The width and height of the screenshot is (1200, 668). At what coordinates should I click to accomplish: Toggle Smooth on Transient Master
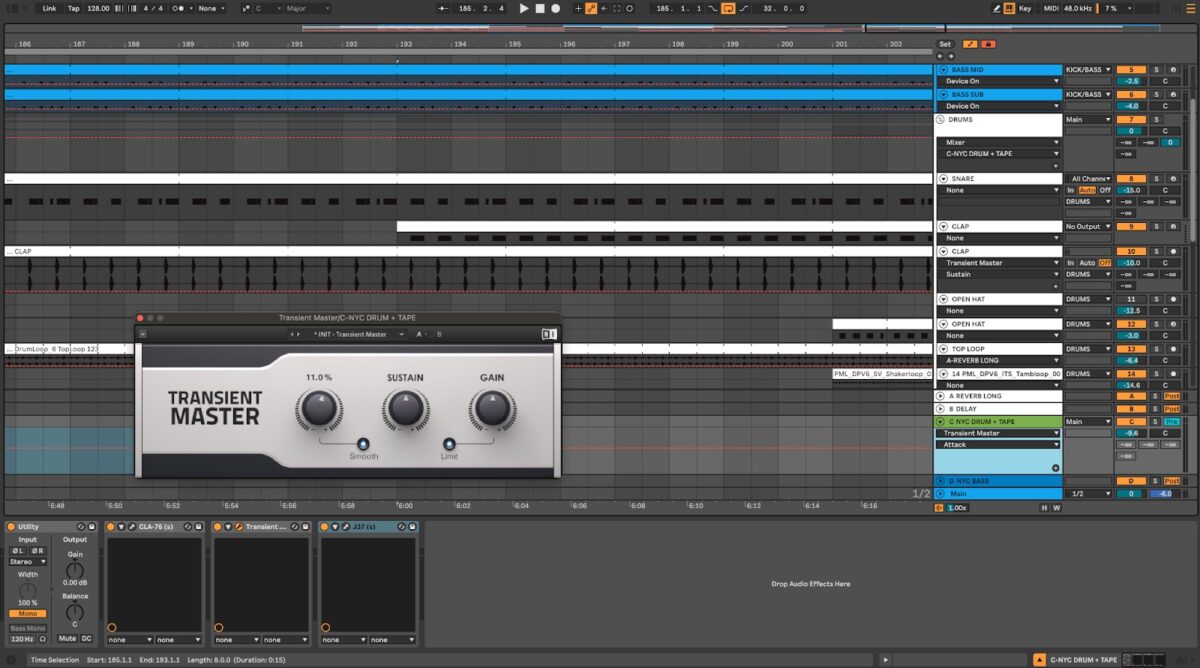(x=363, y=443)
